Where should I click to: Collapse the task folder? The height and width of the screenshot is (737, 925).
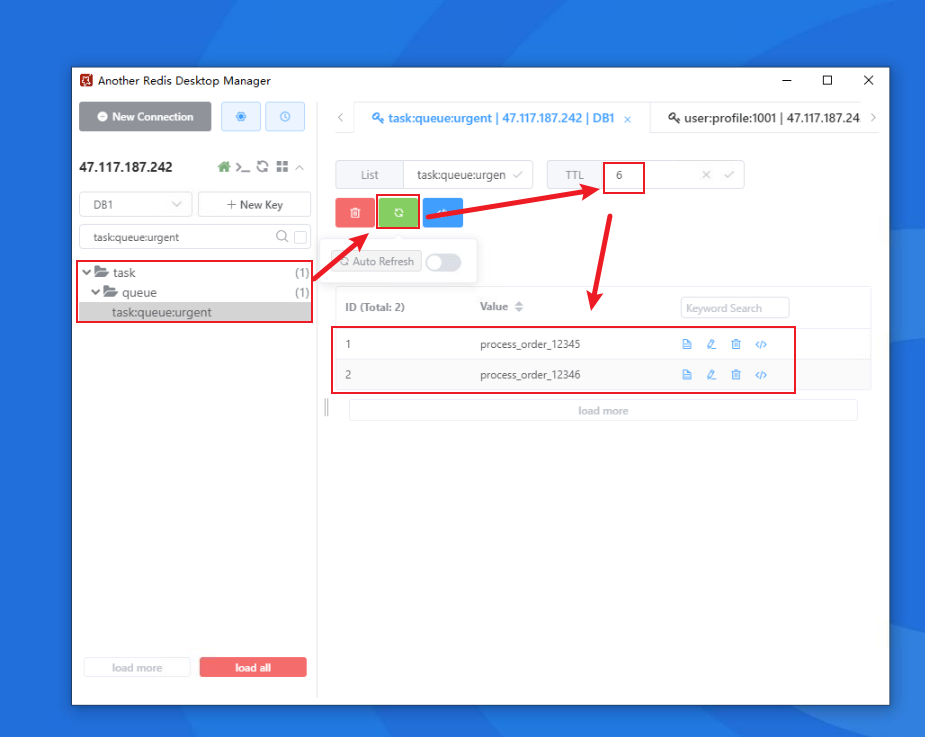[87, 272]
